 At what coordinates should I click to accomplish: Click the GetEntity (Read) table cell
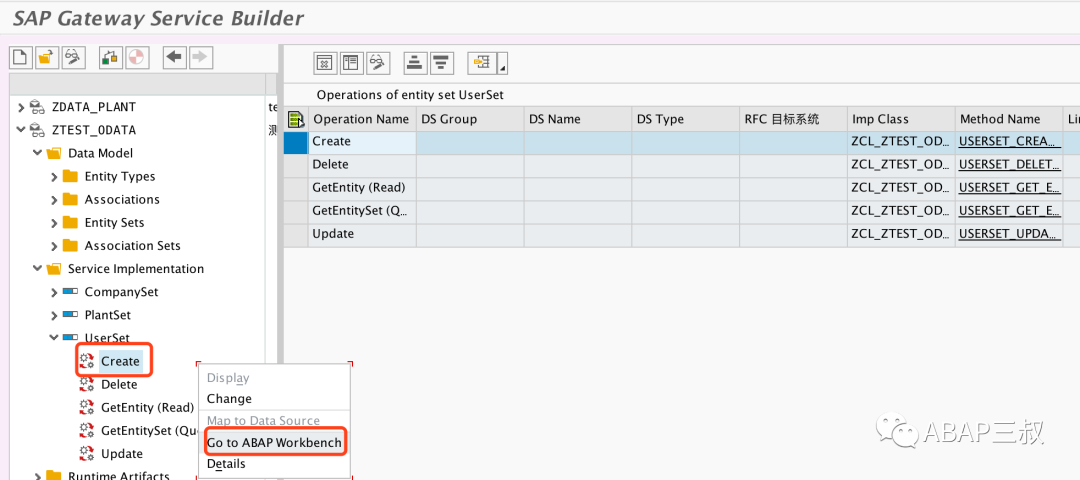point(362,188)
